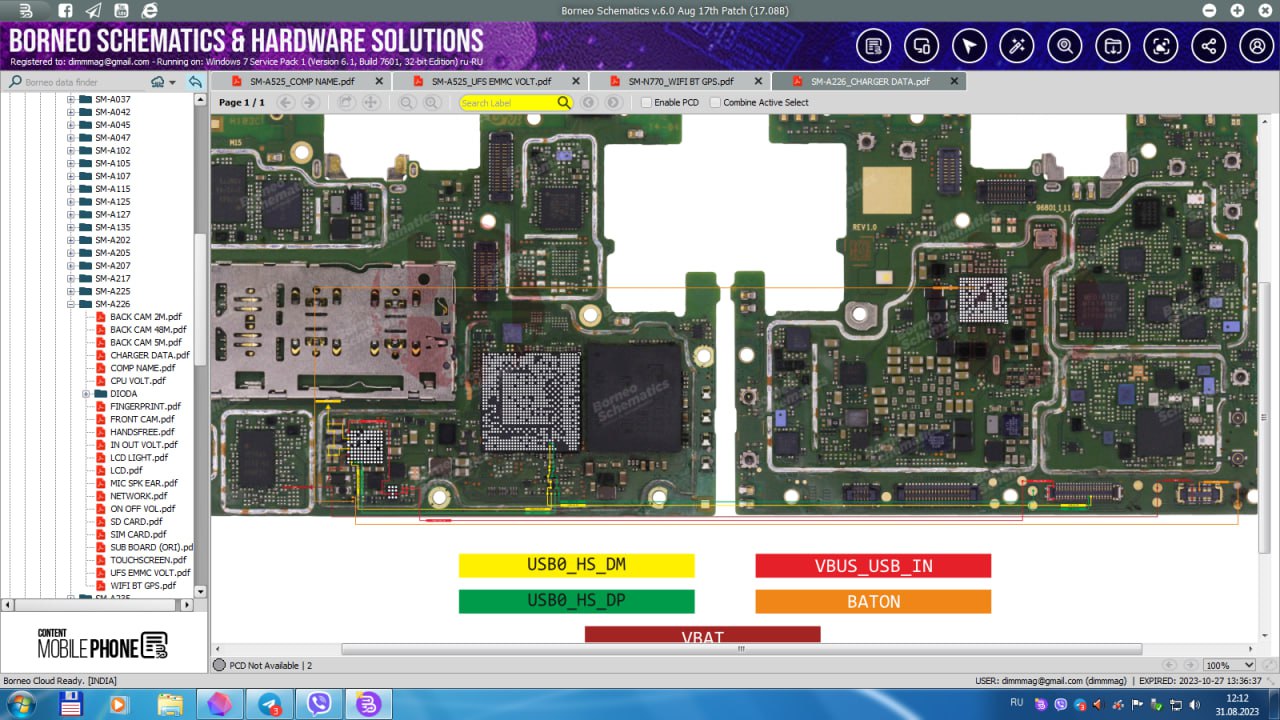Expand the SM-A107 folder node
This screenshot has width=1280, height=720.
[x=71, y=176]
